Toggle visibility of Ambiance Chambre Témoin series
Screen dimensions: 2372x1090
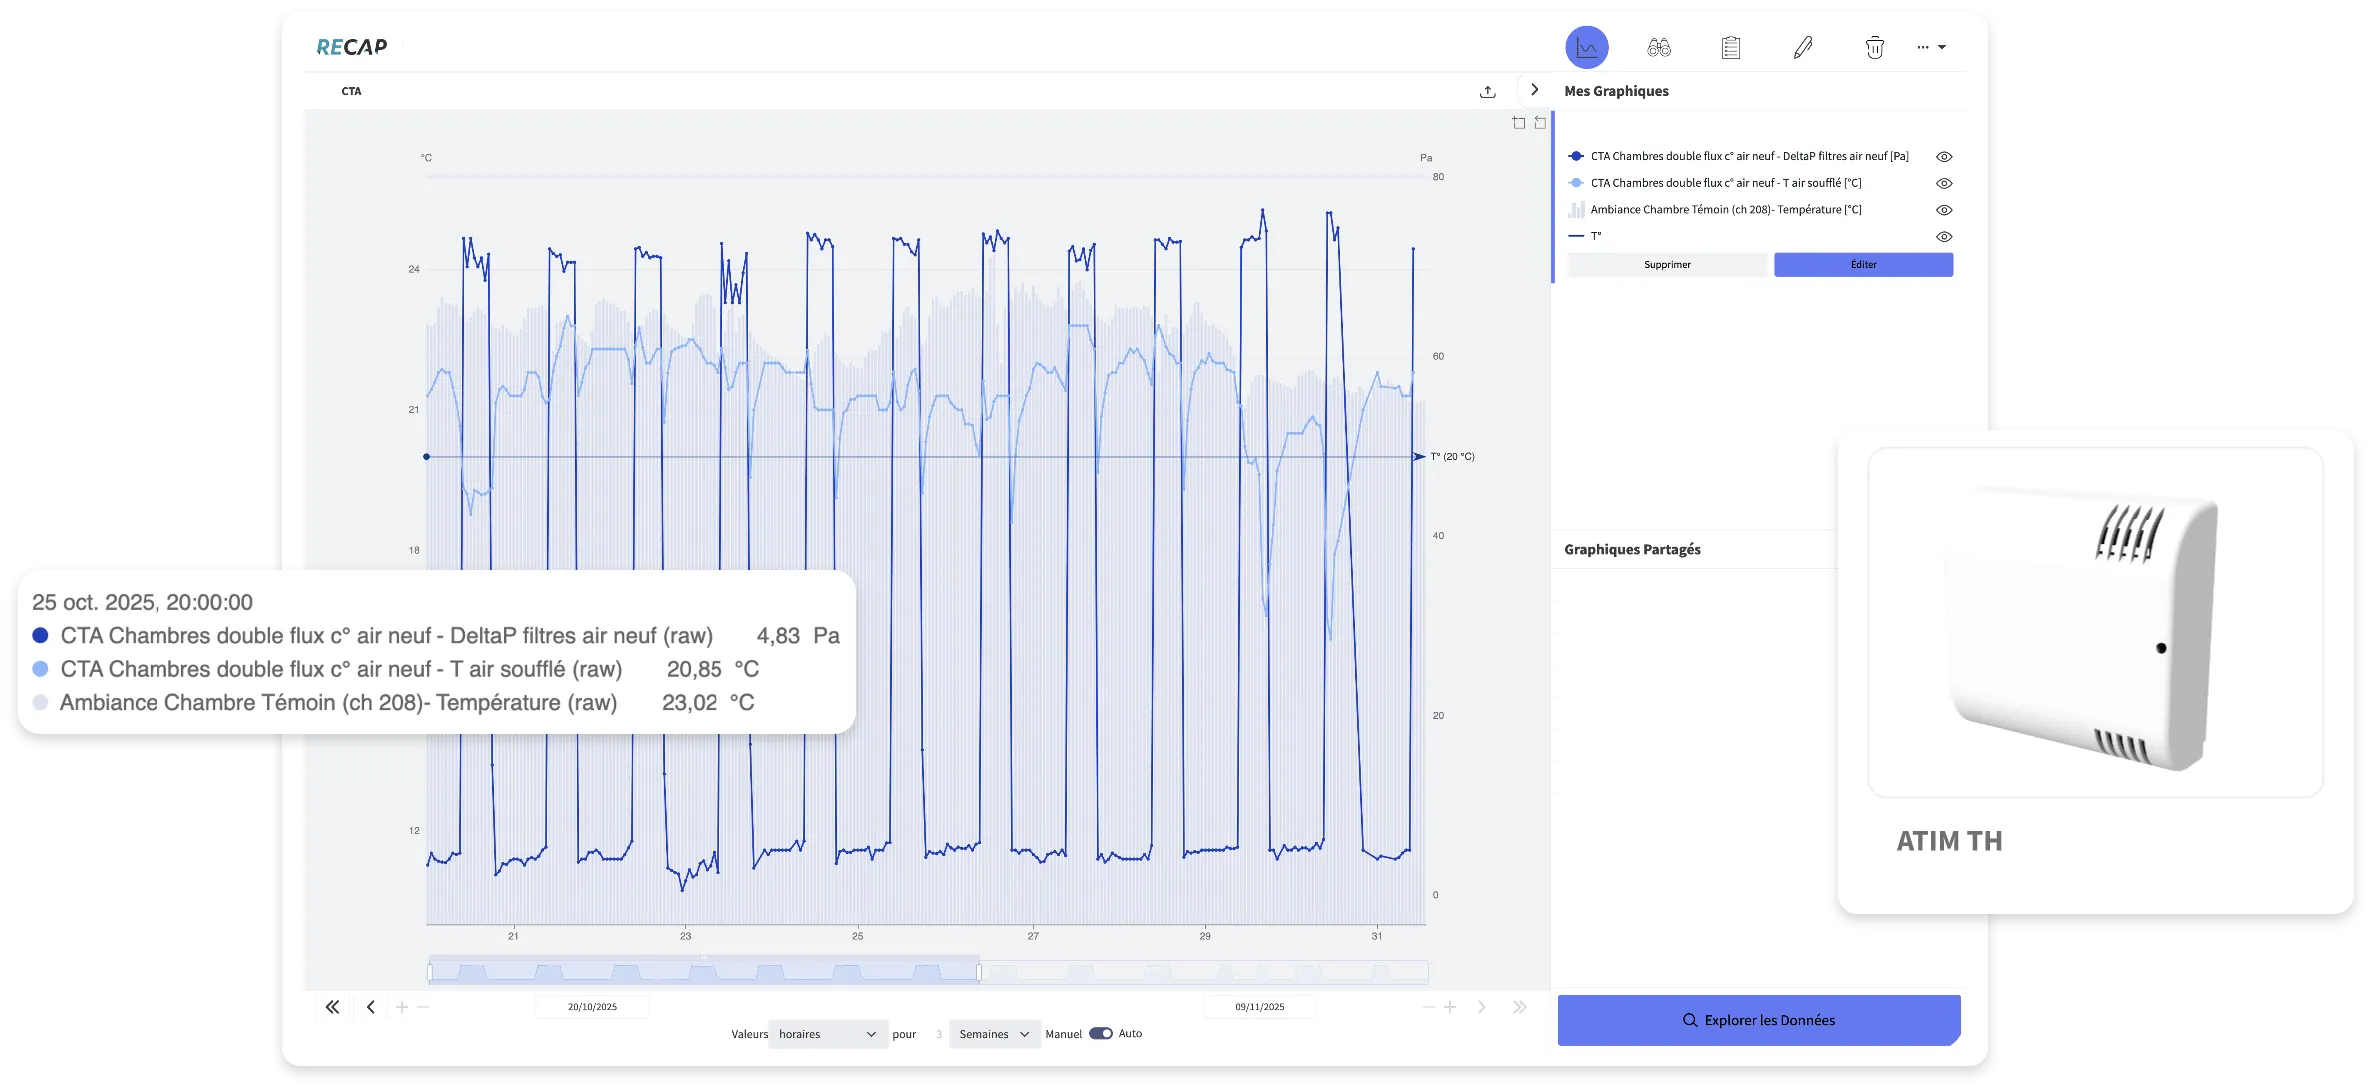pos(1944,210)
